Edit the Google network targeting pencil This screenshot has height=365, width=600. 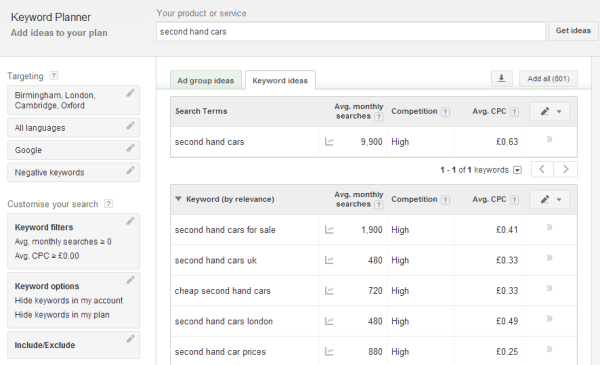tap(130, 148)
